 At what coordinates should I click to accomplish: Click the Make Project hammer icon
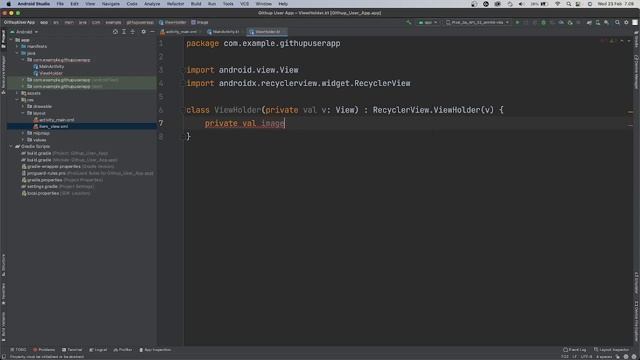tap(409, 22)
